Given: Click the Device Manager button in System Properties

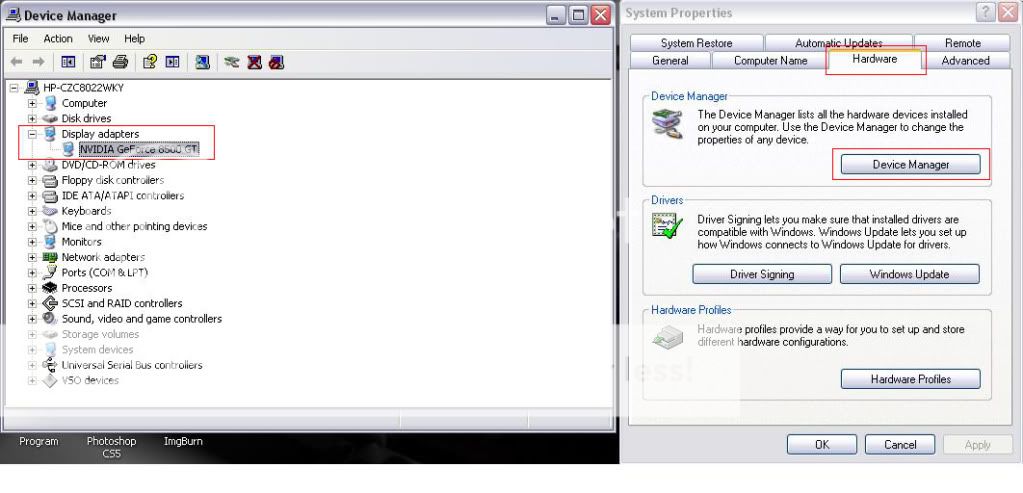Looking at the screenshot, I should pos(911,164).
